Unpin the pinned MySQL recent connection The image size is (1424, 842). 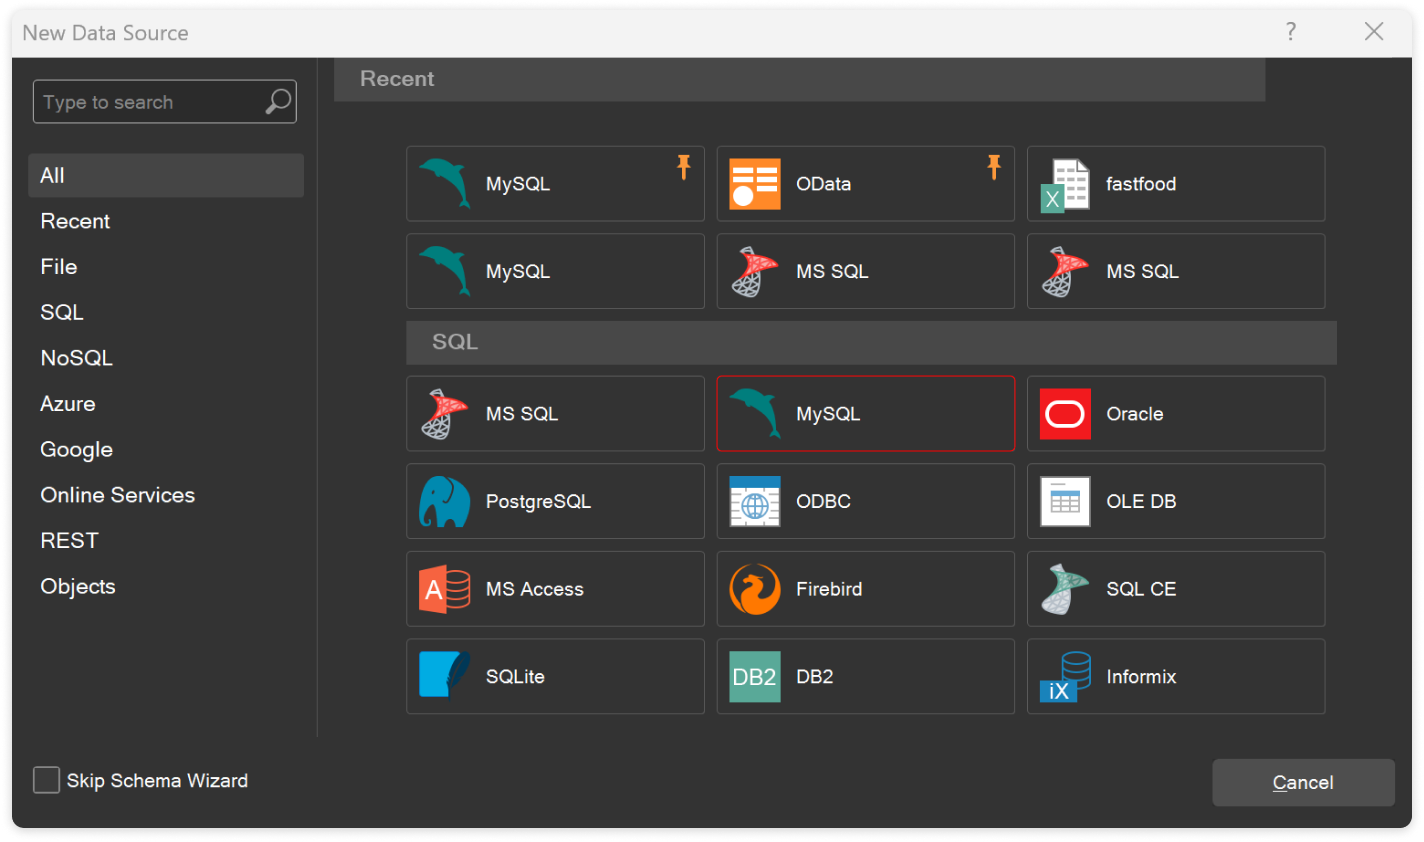[684, 167]
